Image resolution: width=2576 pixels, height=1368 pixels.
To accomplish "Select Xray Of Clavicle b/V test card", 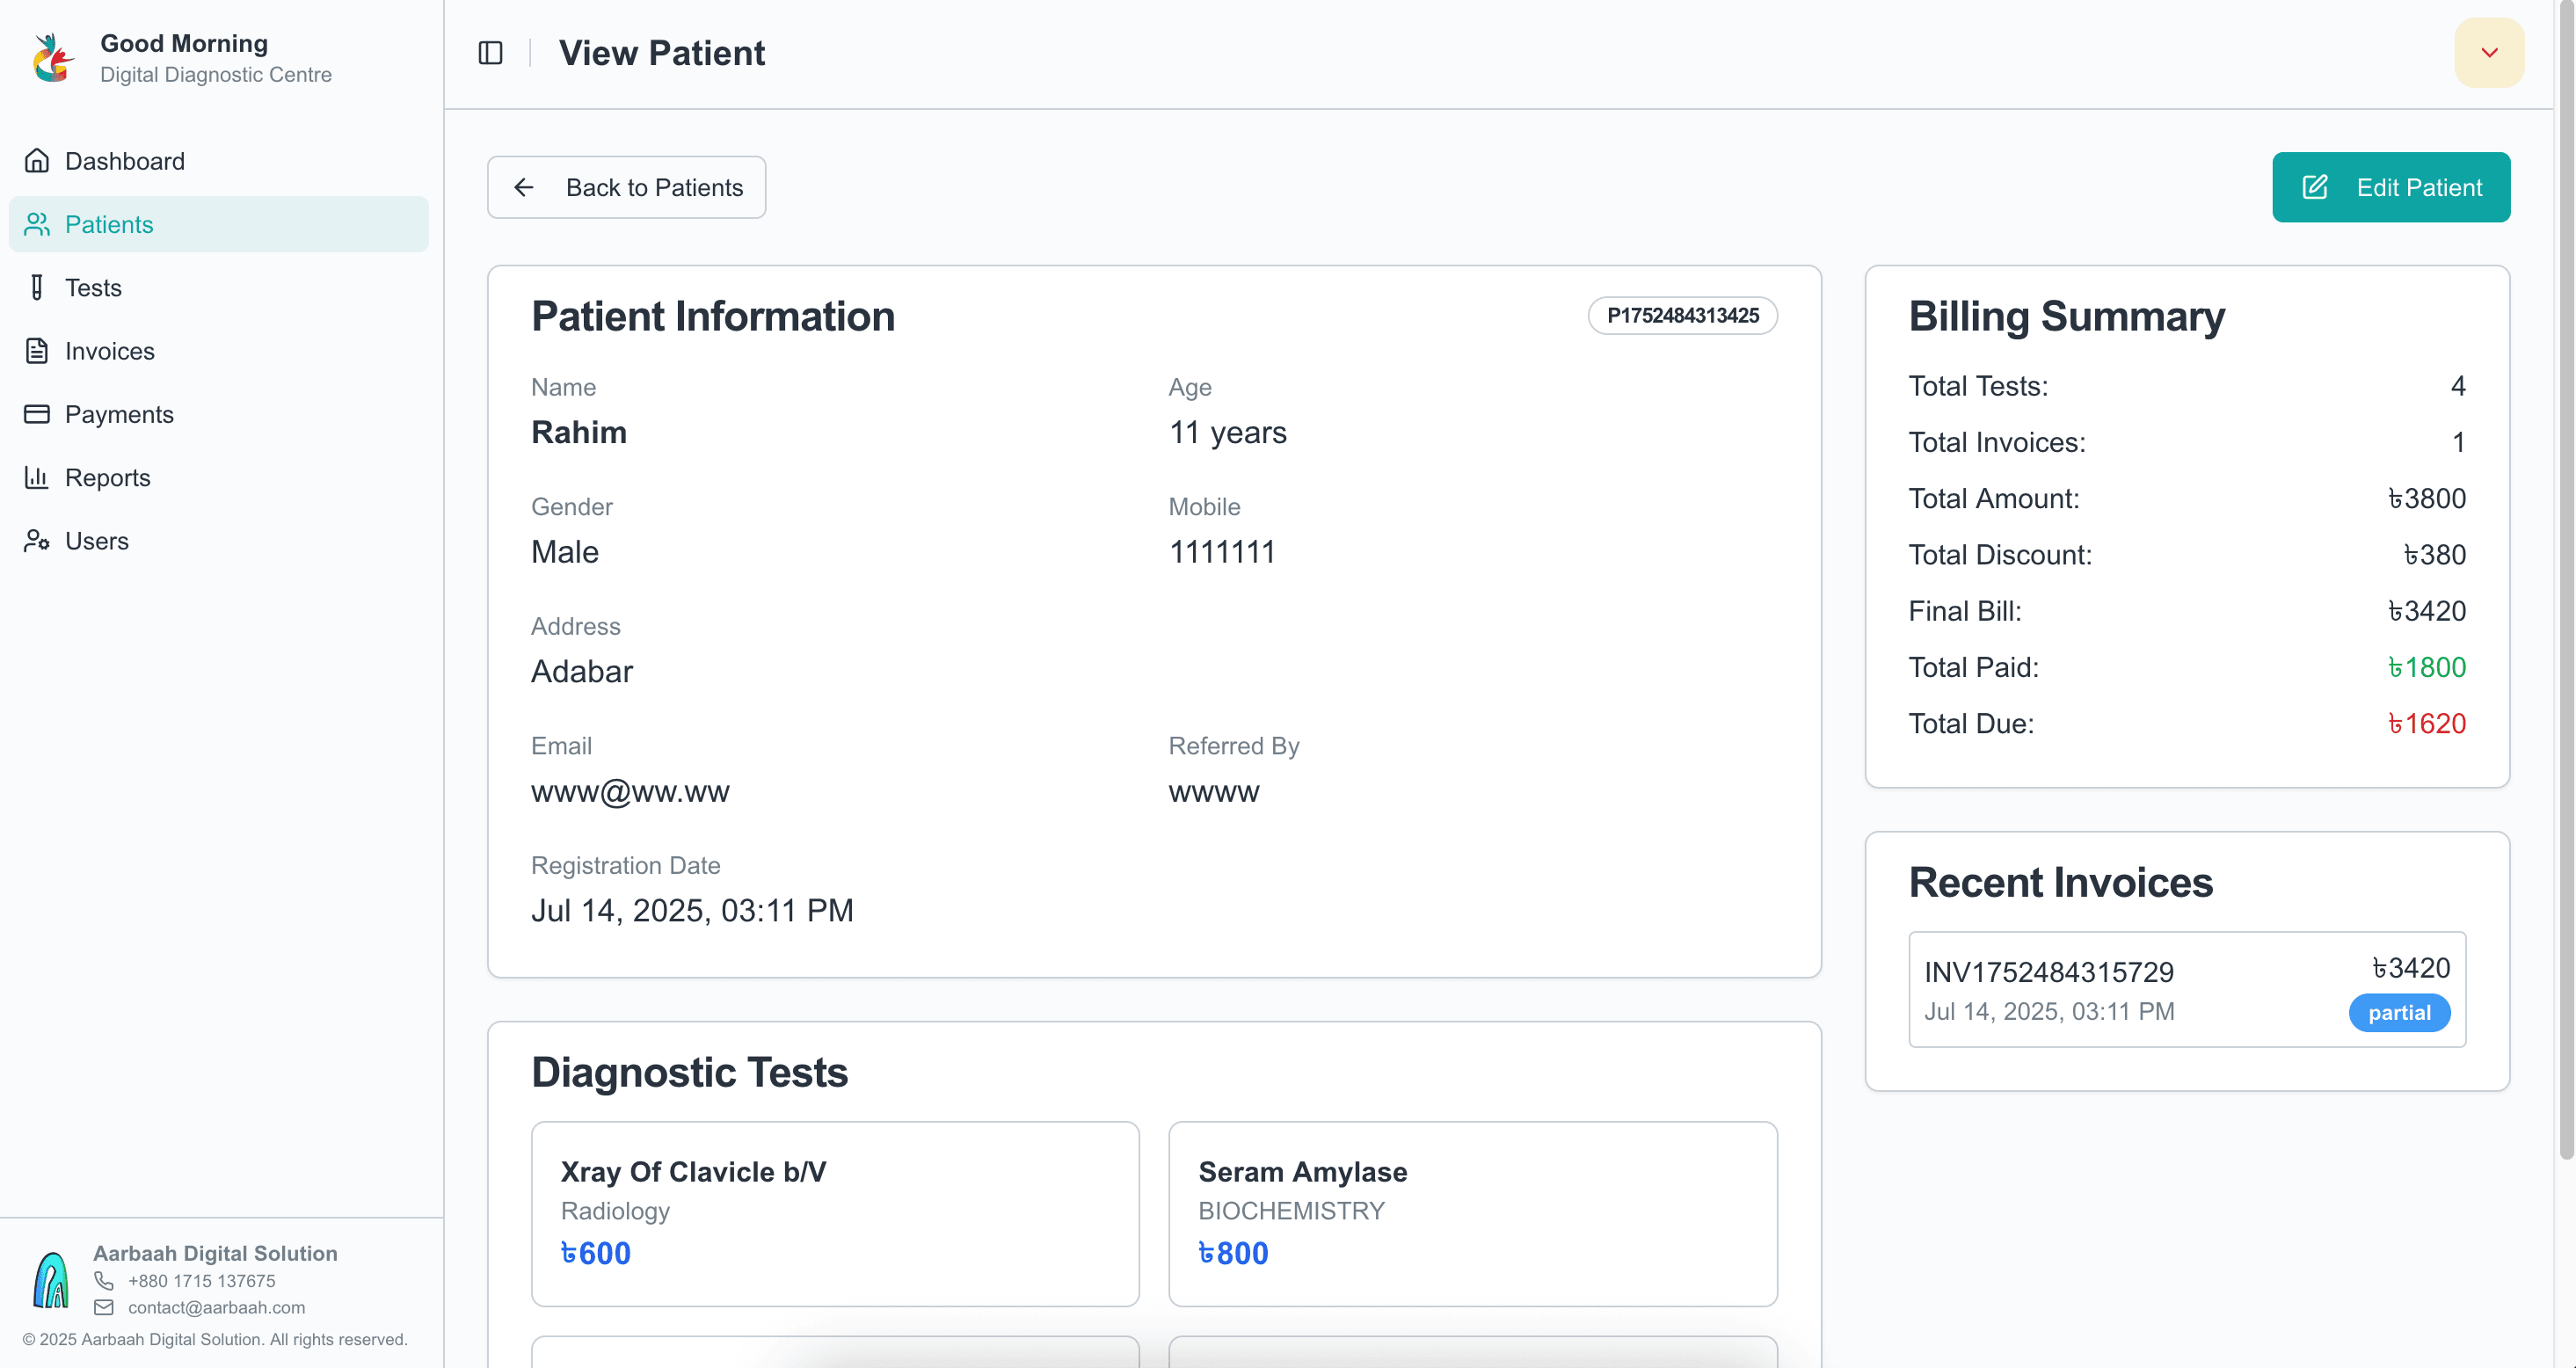I will click(835, 1214).
